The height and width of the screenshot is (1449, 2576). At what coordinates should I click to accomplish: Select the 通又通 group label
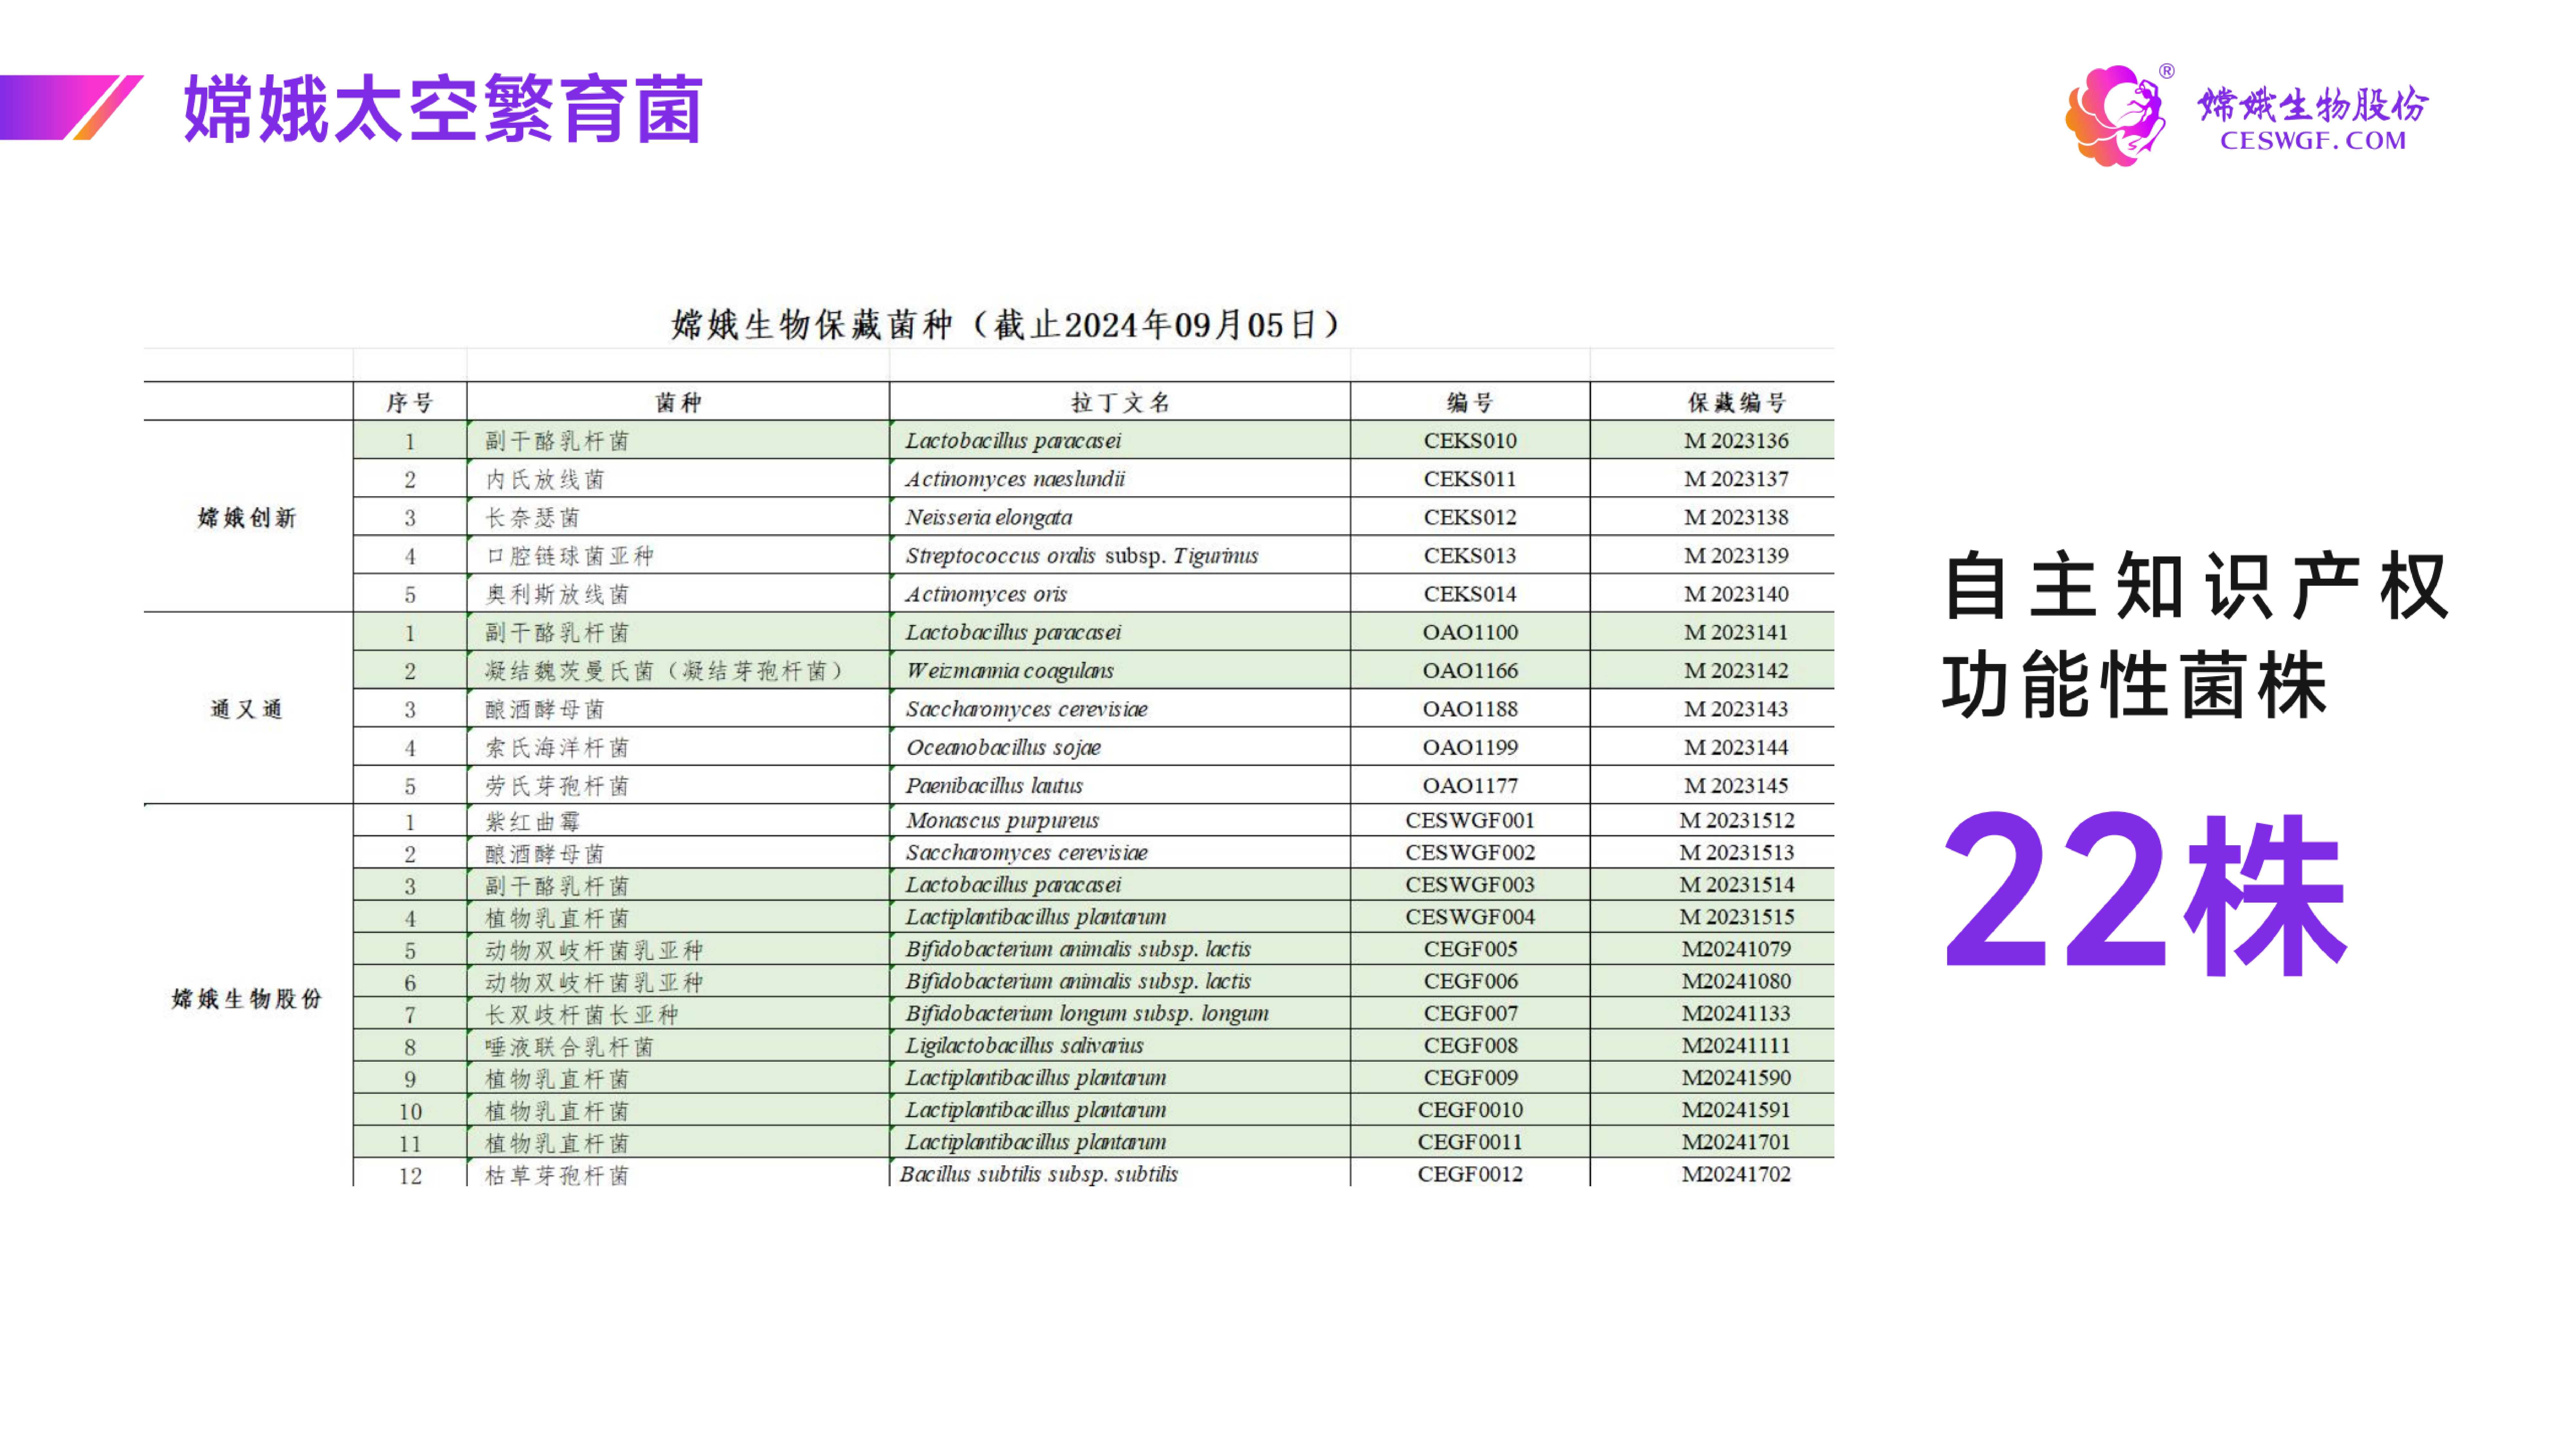(247, 709)
